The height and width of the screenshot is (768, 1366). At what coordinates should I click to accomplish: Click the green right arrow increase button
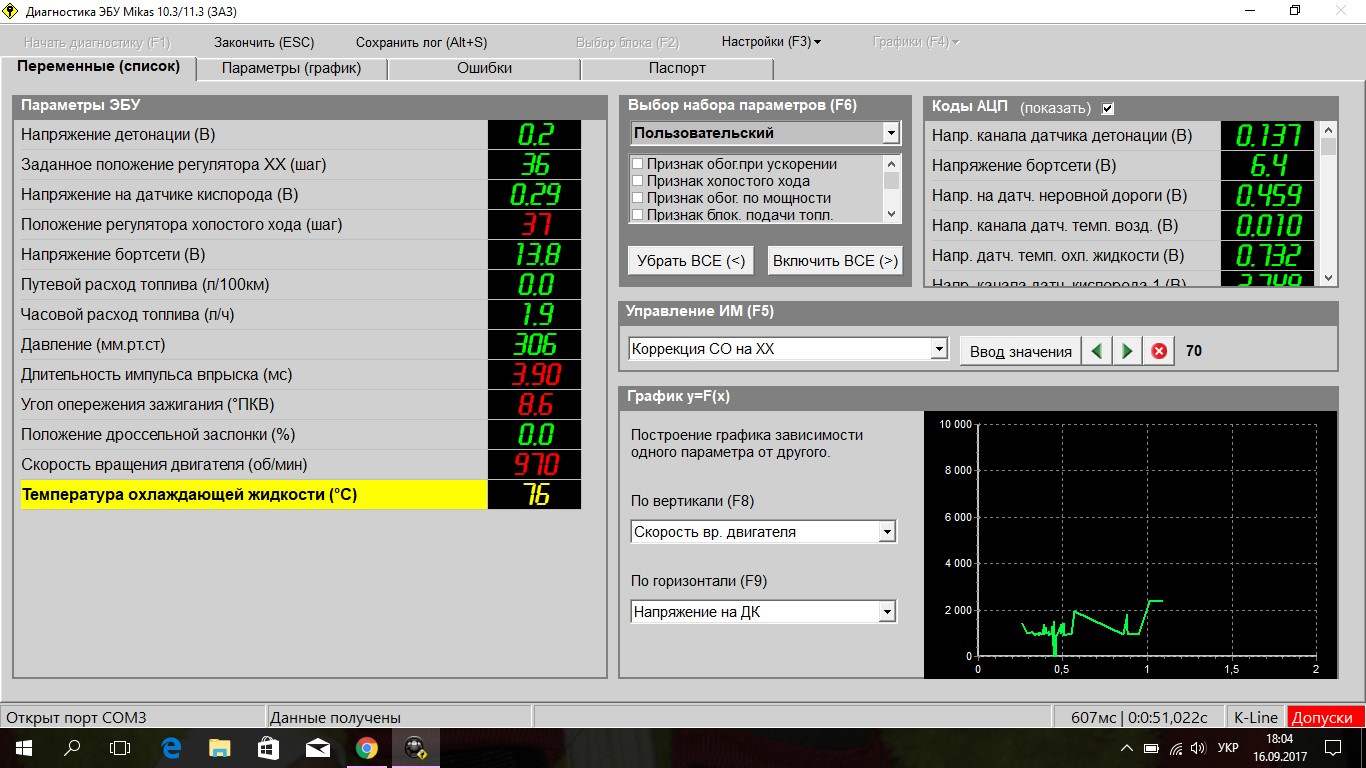[1128, 351]
